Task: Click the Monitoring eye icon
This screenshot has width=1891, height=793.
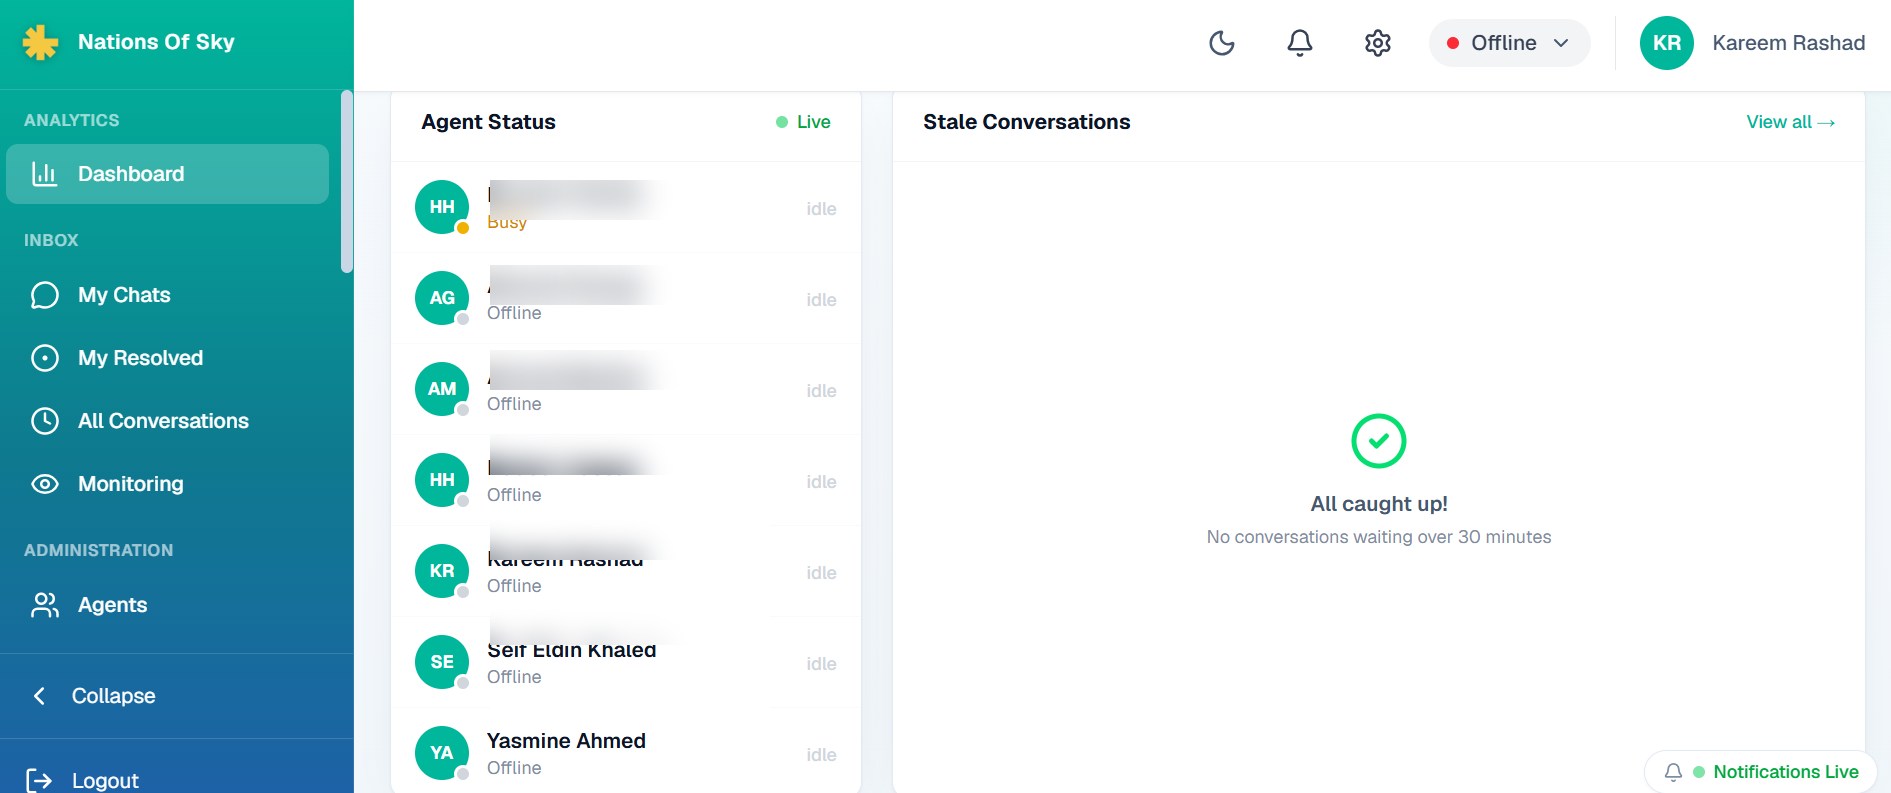Action: click(45, 484)
